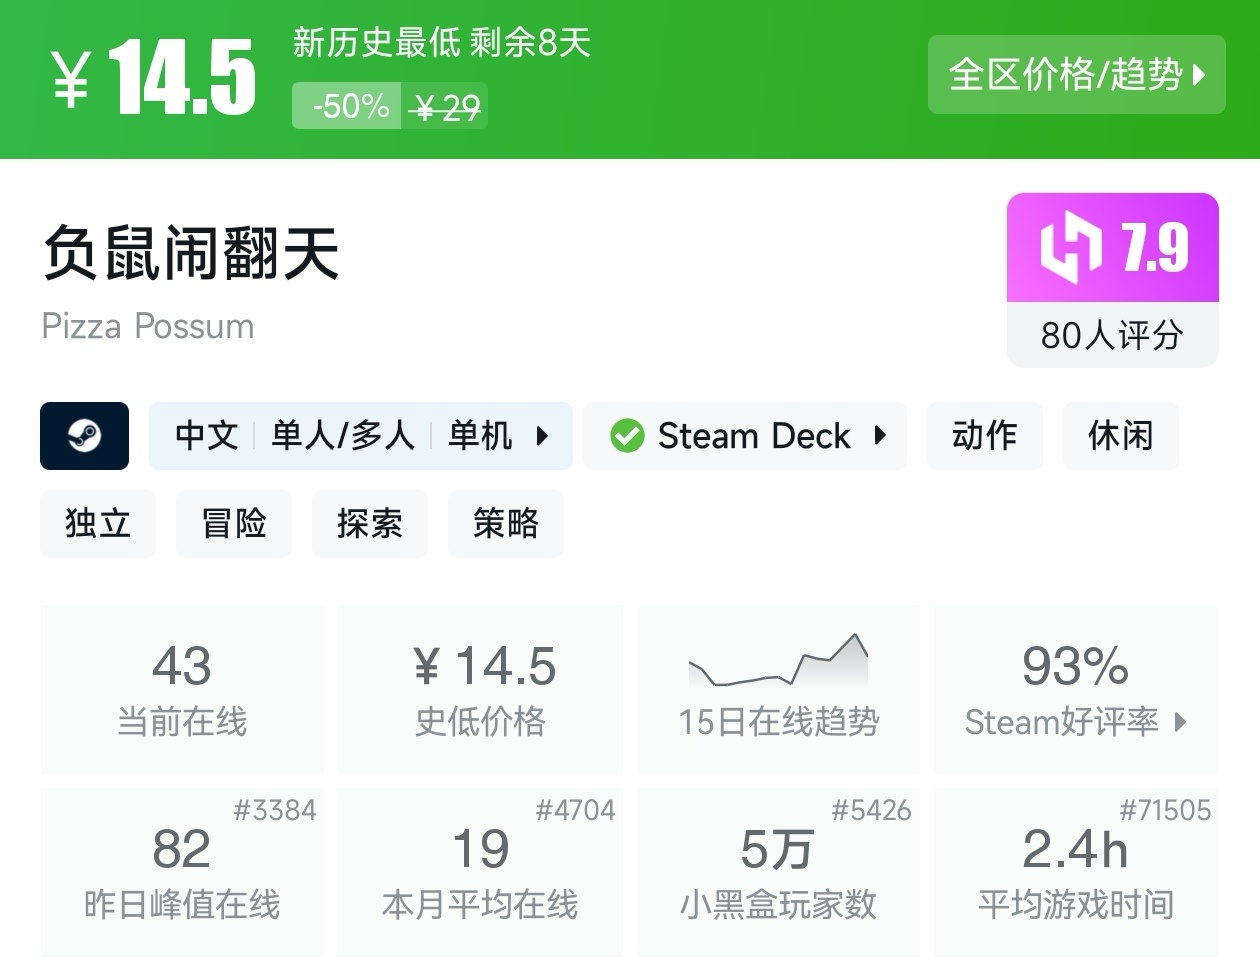The height and width of the screenshot is (966, 1260).
Task: Open the 80人评分 rating count
Action: [x=1113, y=335]
